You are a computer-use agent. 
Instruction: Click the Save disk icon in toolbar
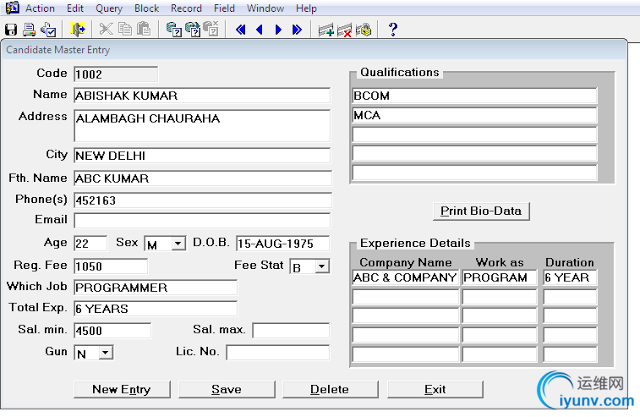pyautogui.click(x=12, y=29)
